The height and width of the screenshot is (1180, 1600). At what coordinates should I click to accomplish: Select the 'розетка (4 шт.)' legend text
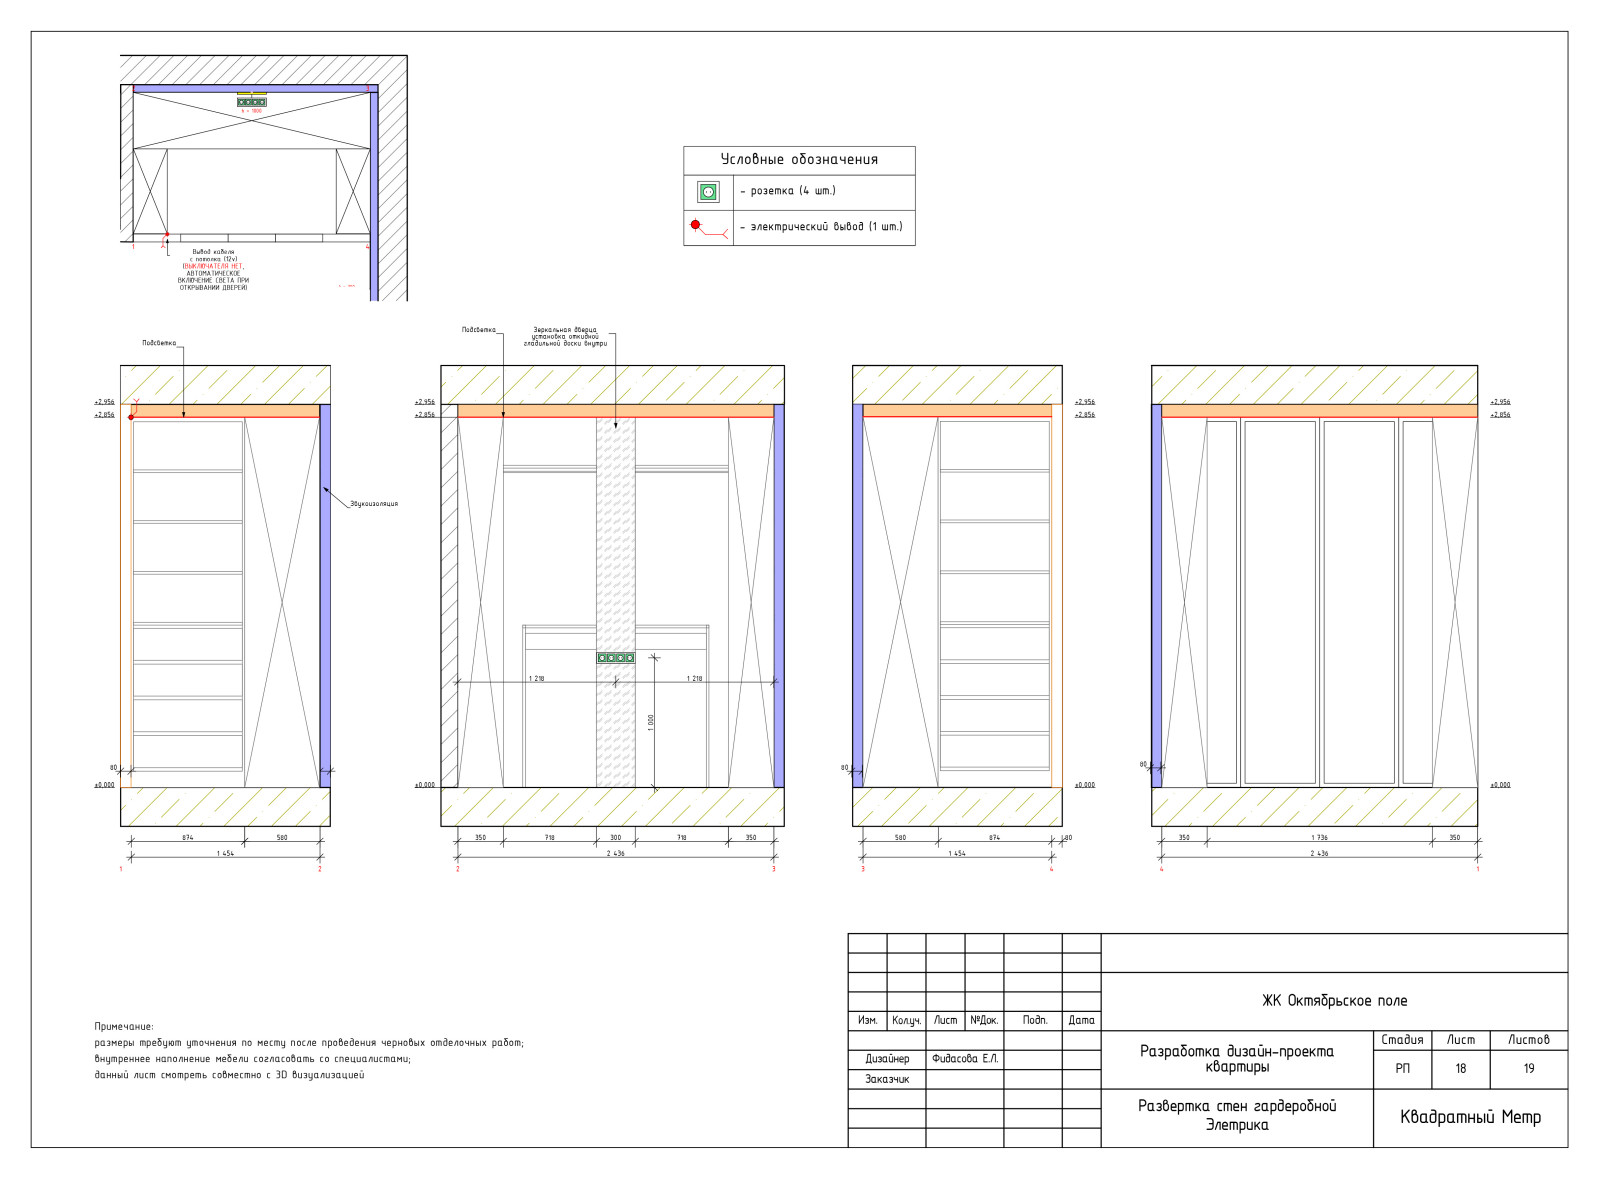[787, 191]
